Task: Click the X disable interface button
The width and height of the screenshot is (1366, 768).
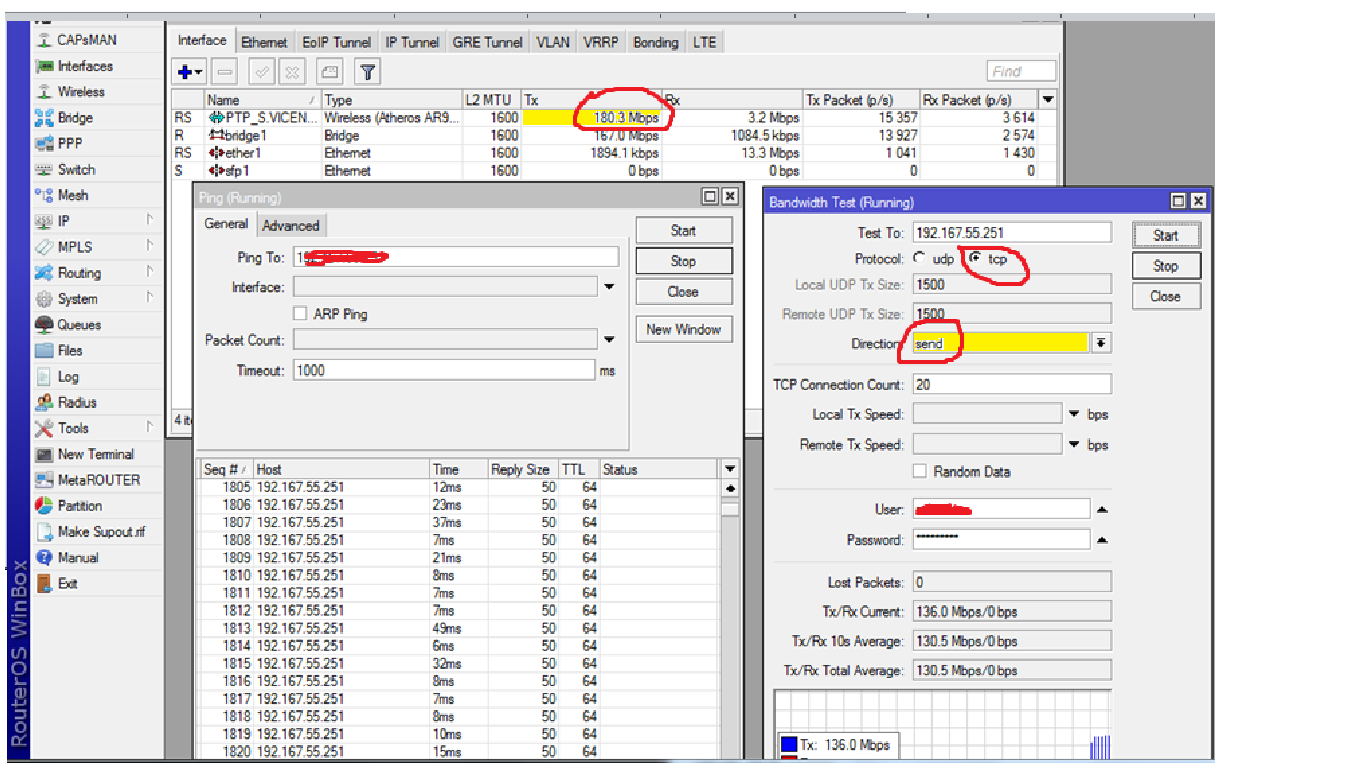Action: [292, 72]
